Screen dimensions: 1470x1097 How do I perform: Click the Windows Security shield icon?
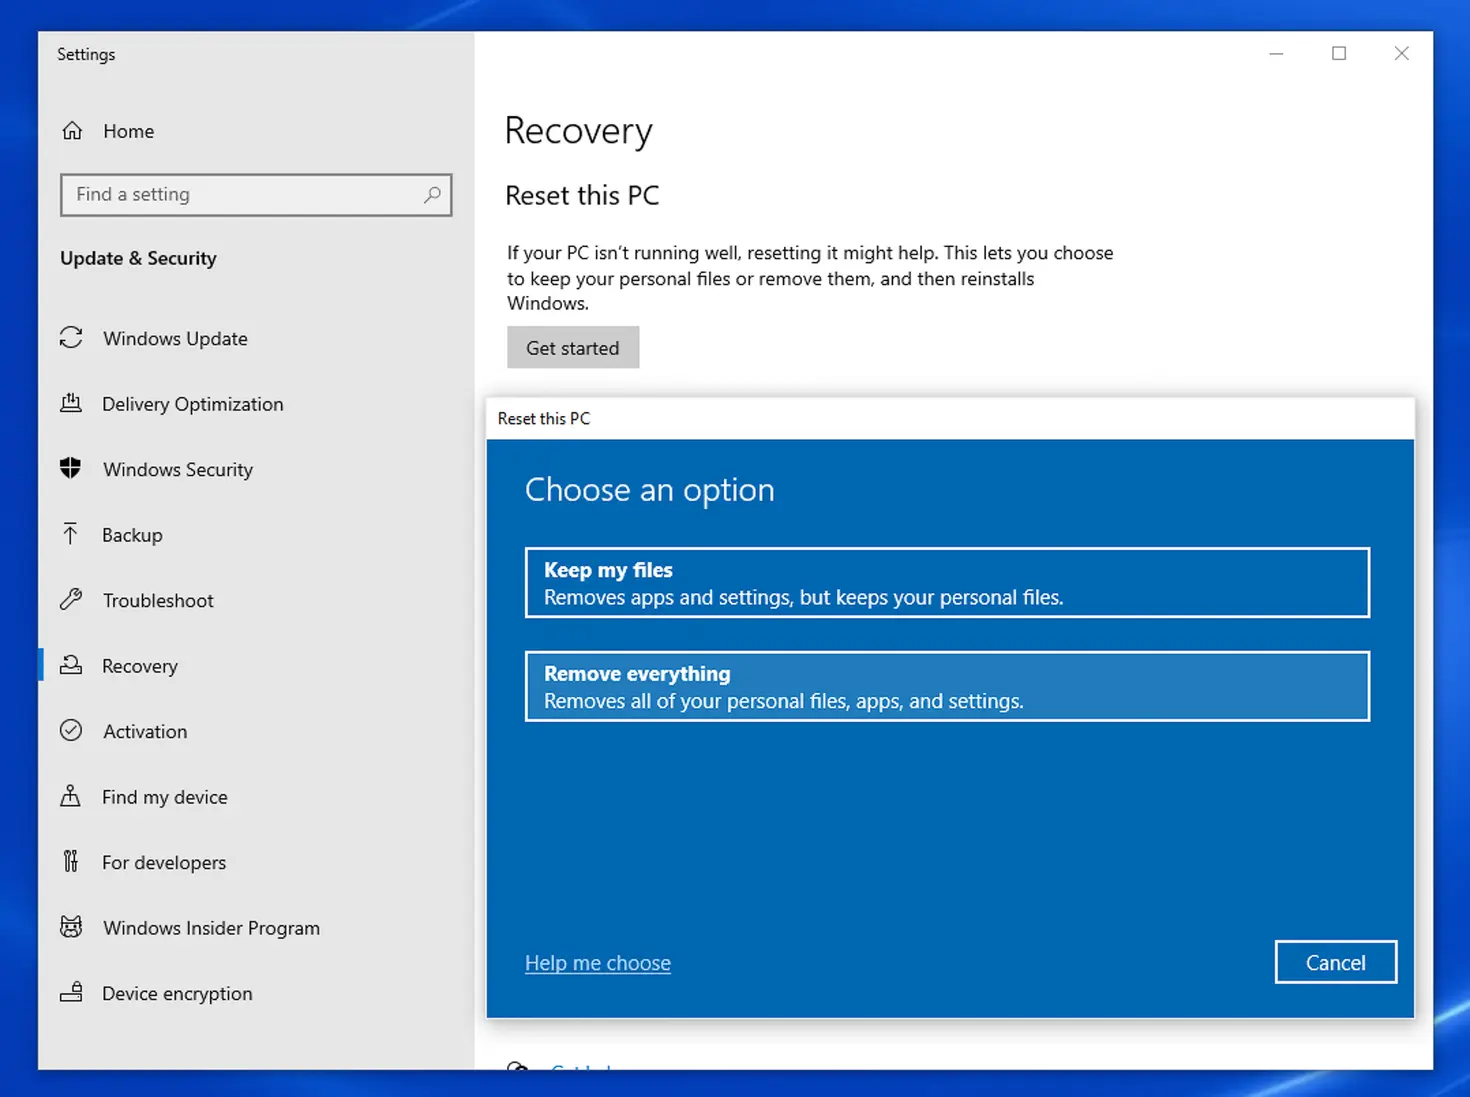click(x=70, y=468)
